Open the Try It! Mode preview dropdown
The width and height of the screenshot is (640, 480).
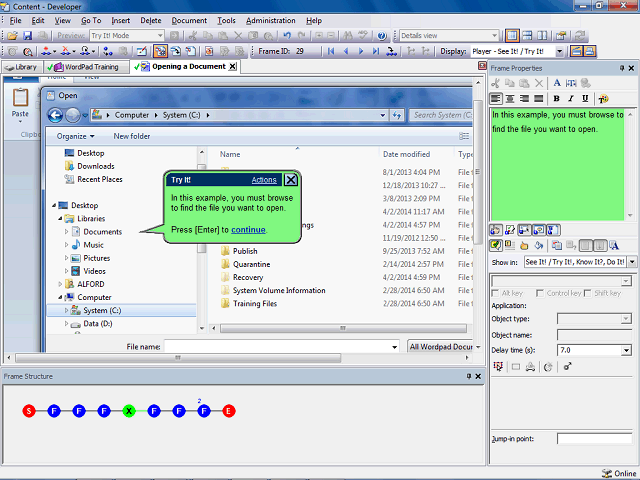point(160,36)
